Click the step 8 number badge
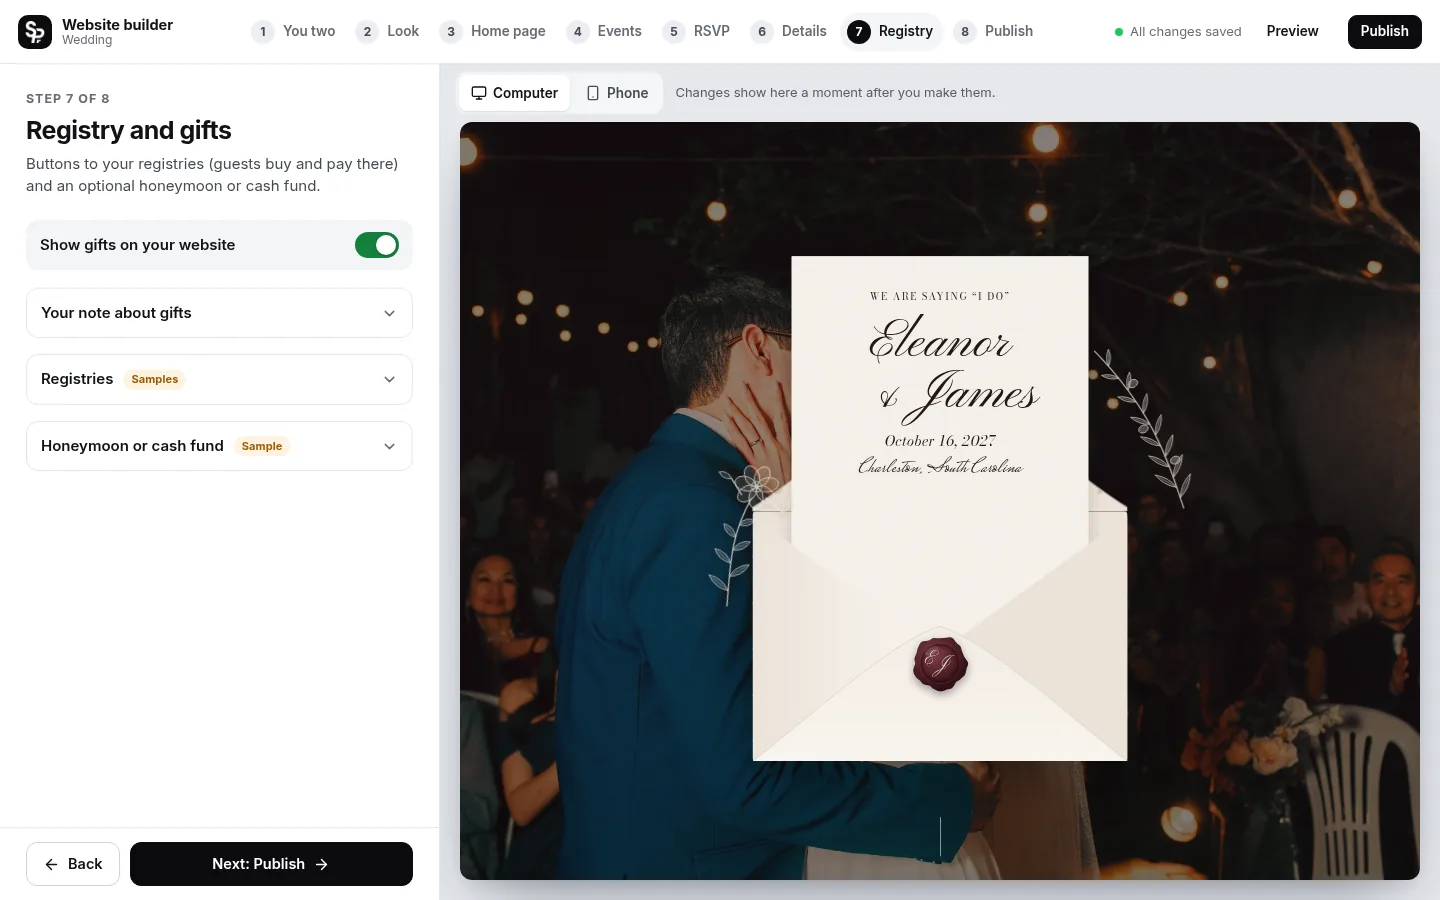The image size is (1440, 900). click(x=965, y=32)
